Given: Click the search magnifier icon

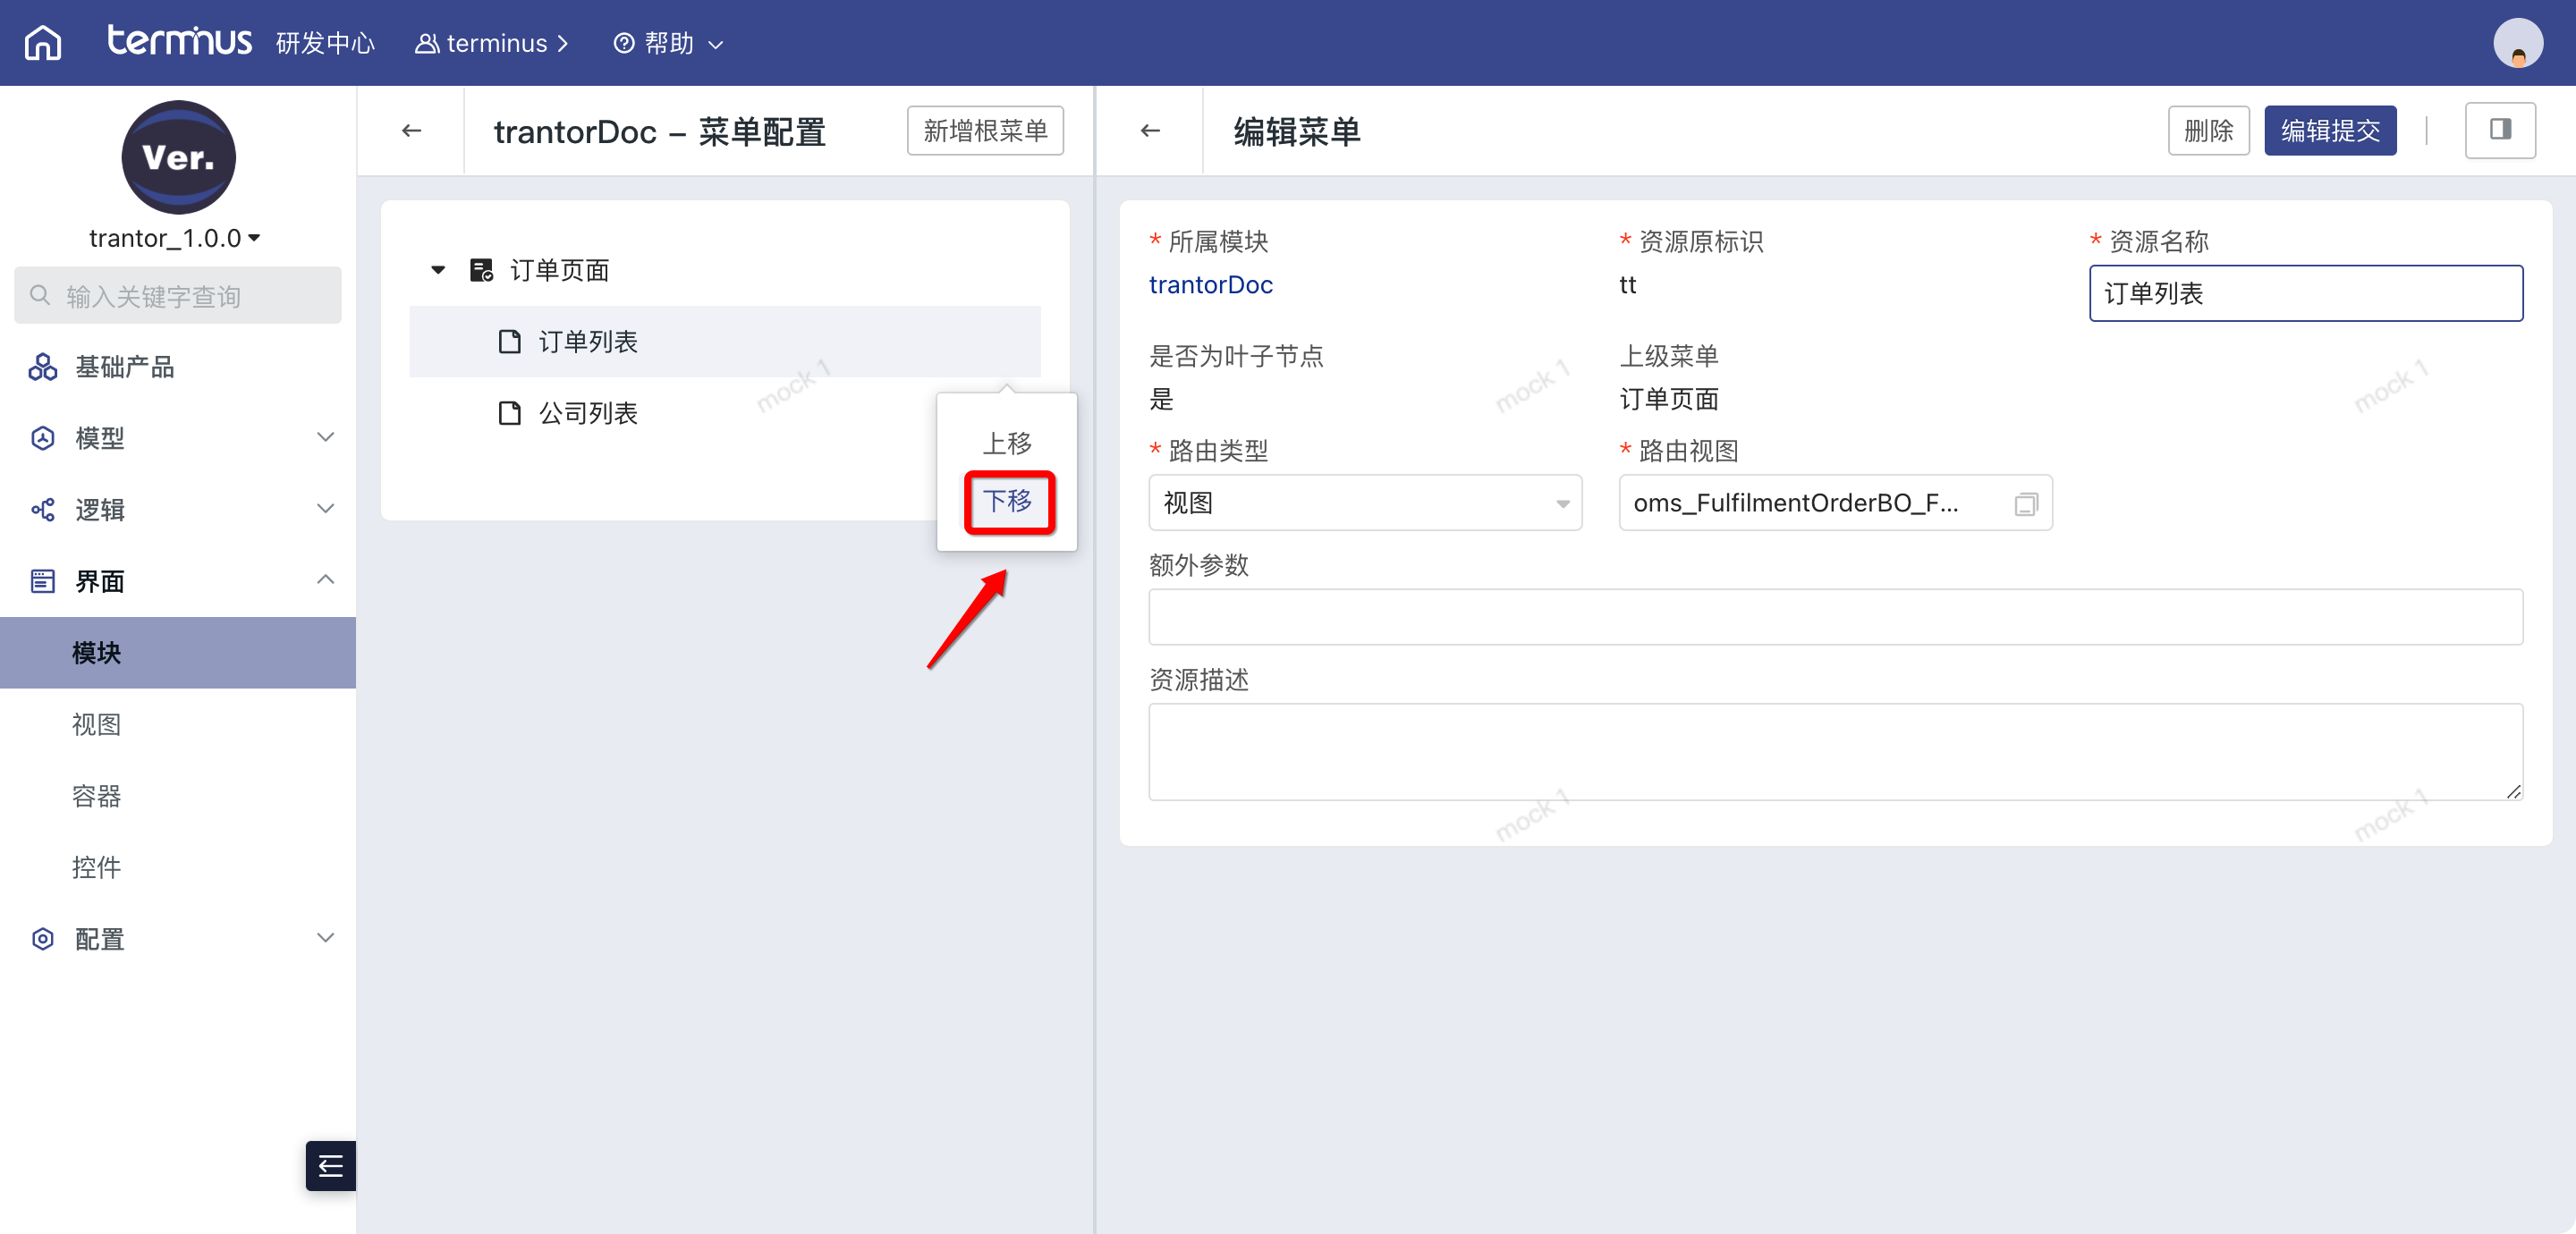Looking at the screenshot, I should point(40,295).
